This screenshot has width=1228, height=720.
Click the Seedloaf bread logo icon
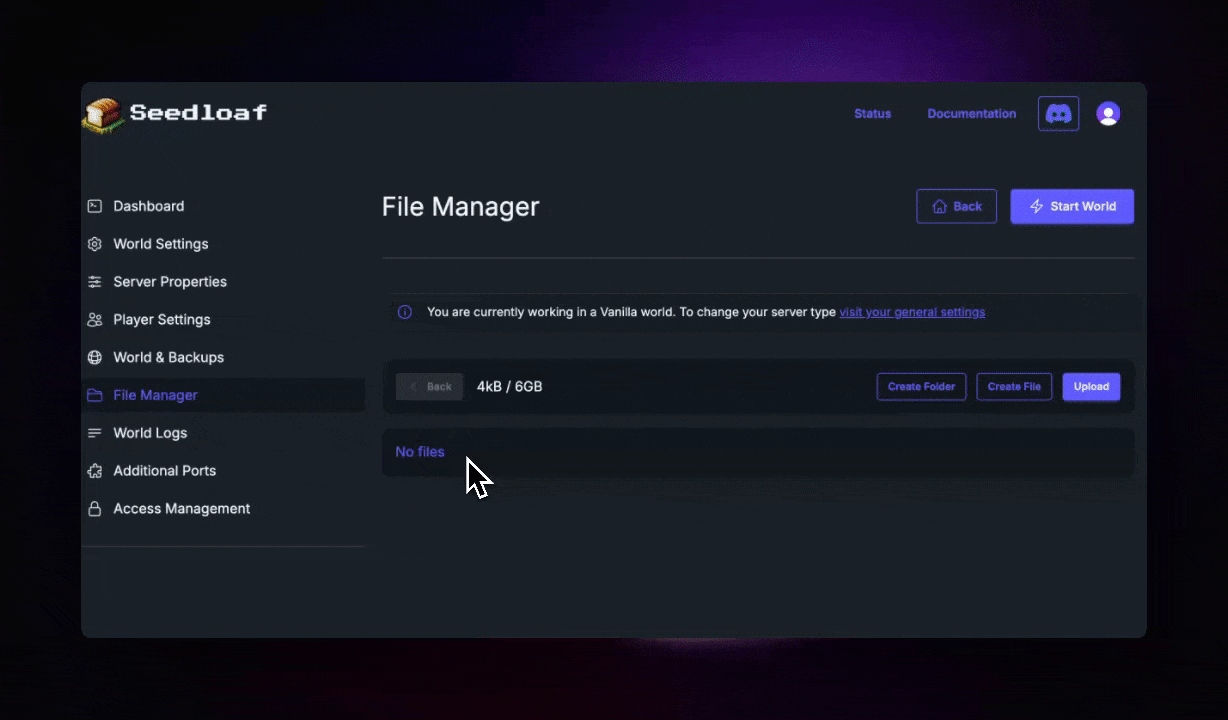coord(103,115)
